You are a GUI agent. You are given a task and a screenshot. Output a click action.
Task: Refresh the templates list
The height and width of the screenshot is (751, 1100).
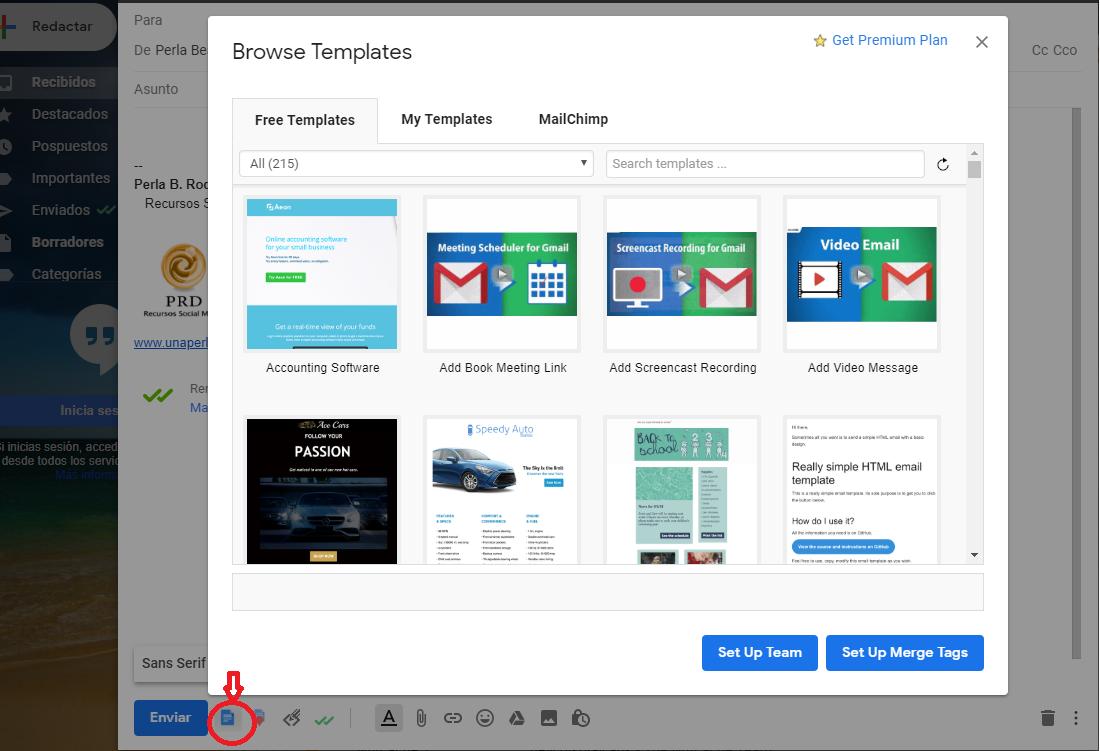943,163
